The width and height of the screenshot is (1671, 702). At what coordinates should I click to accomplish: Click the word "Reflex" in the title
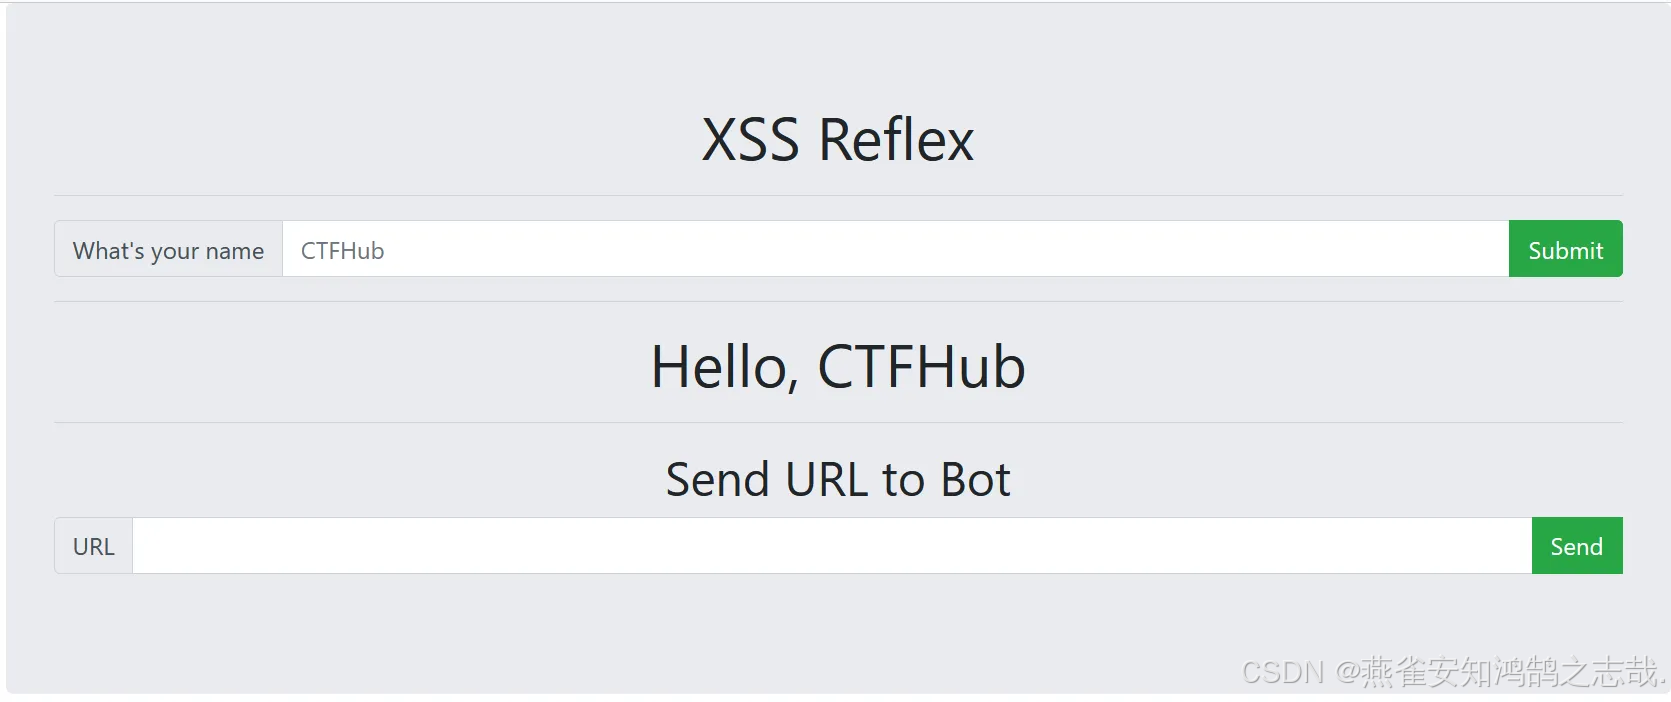[896, 140]
